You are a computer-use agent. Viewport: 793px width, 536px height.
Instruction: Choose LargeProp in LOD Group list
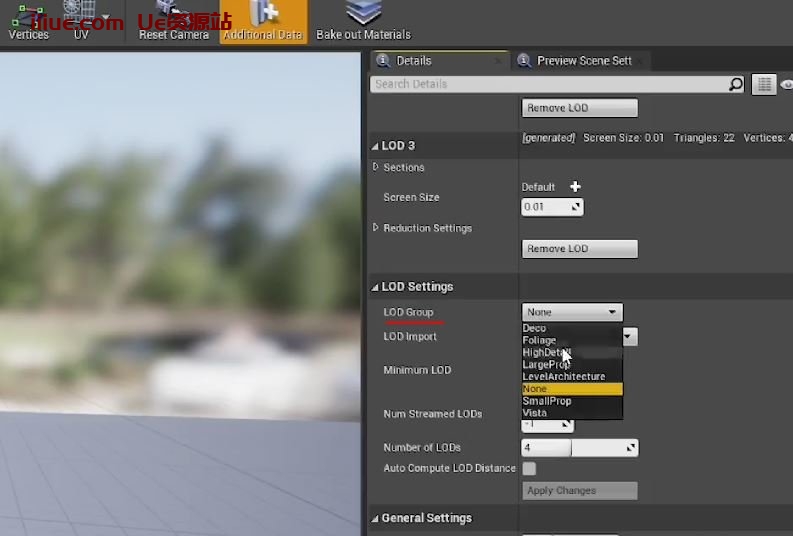click(572, 365)
